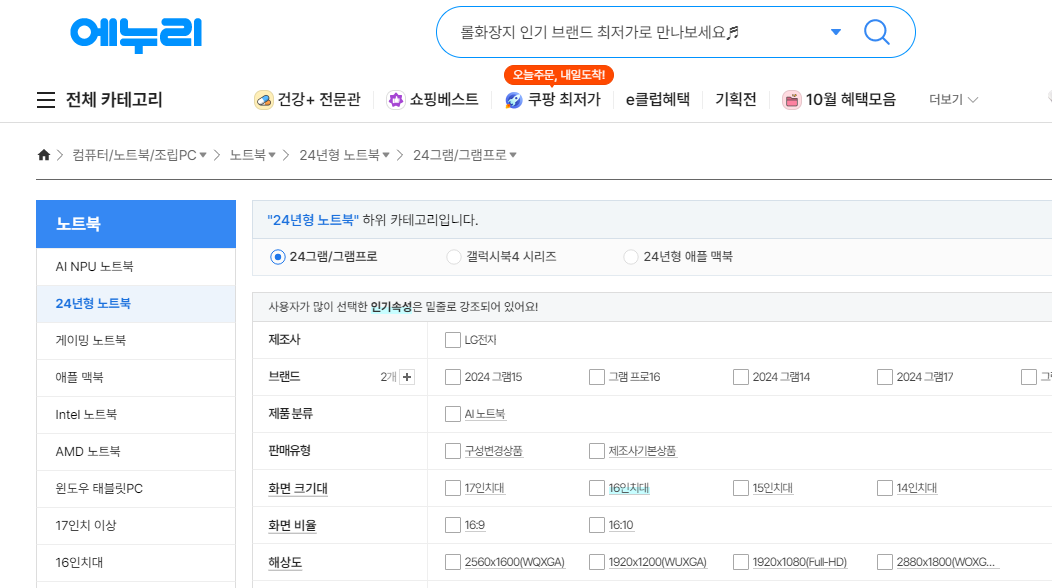Click the 10월 혜택모음 calendar icon
Screen dimensions: 1052x588
coord(792,100)
